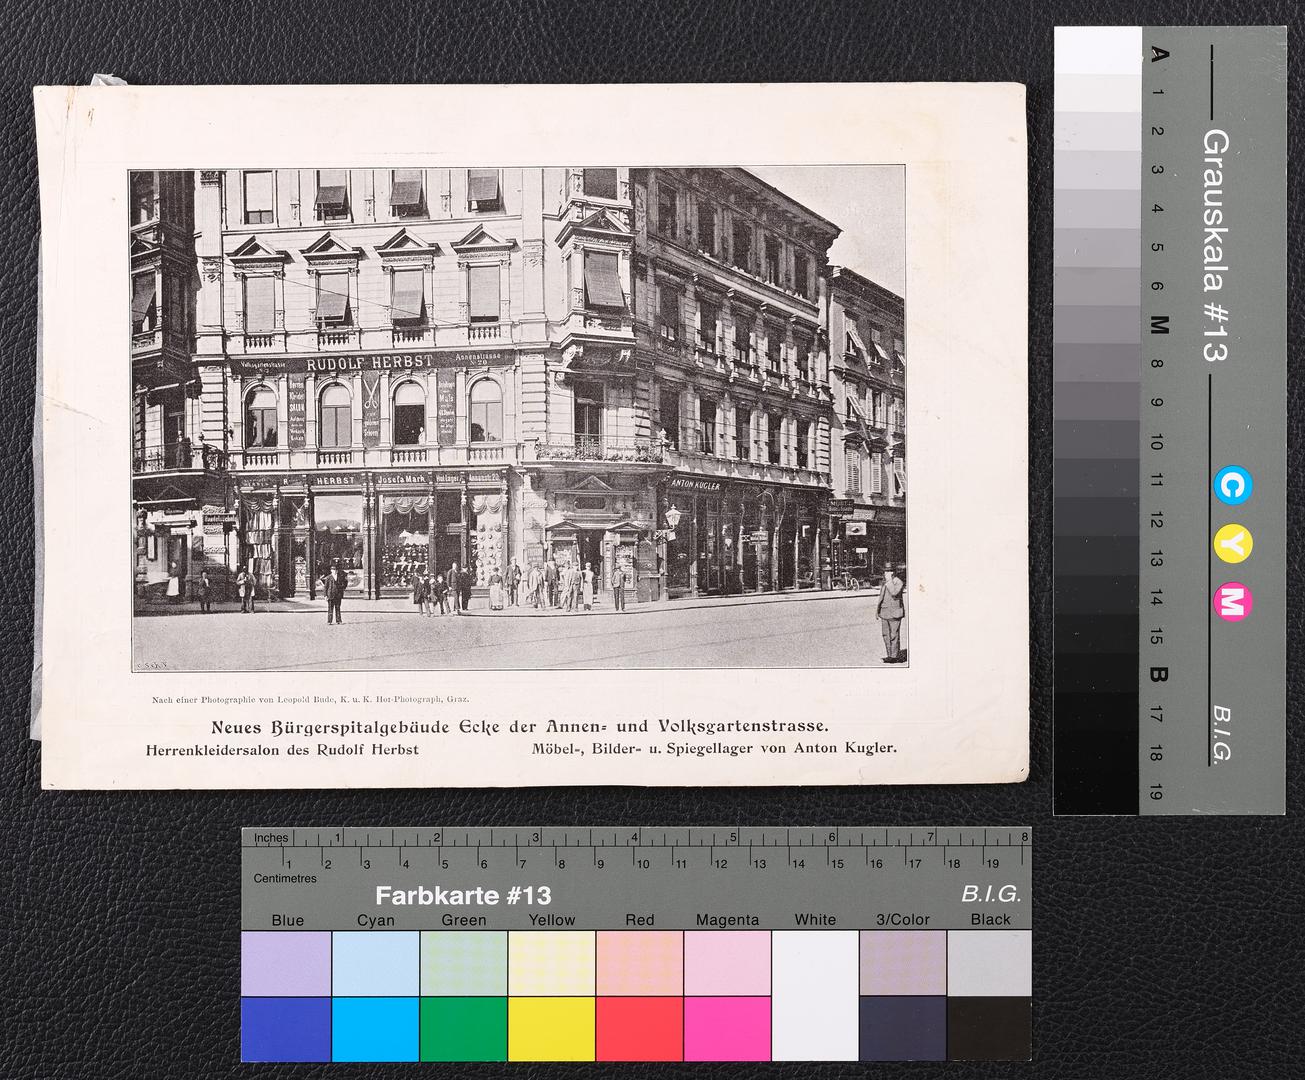Click the caption 'Herrenkleidersalon des Rudolf Herbst'

(282, 748)
